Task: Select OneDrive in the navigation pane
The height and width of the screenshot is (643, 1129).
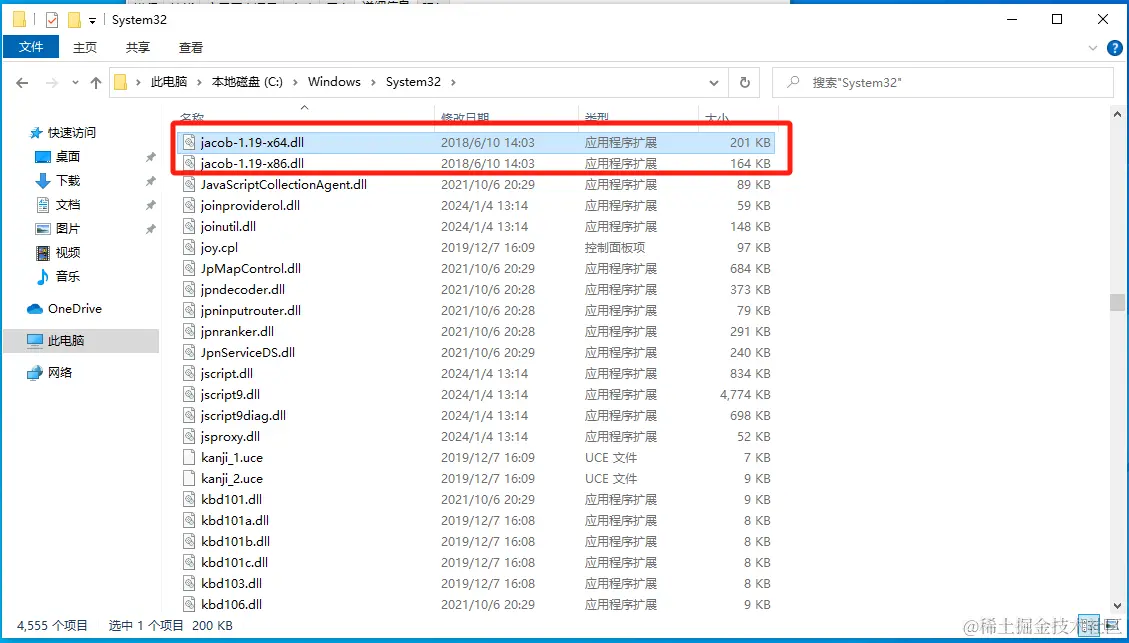Action: pos(74,309)
